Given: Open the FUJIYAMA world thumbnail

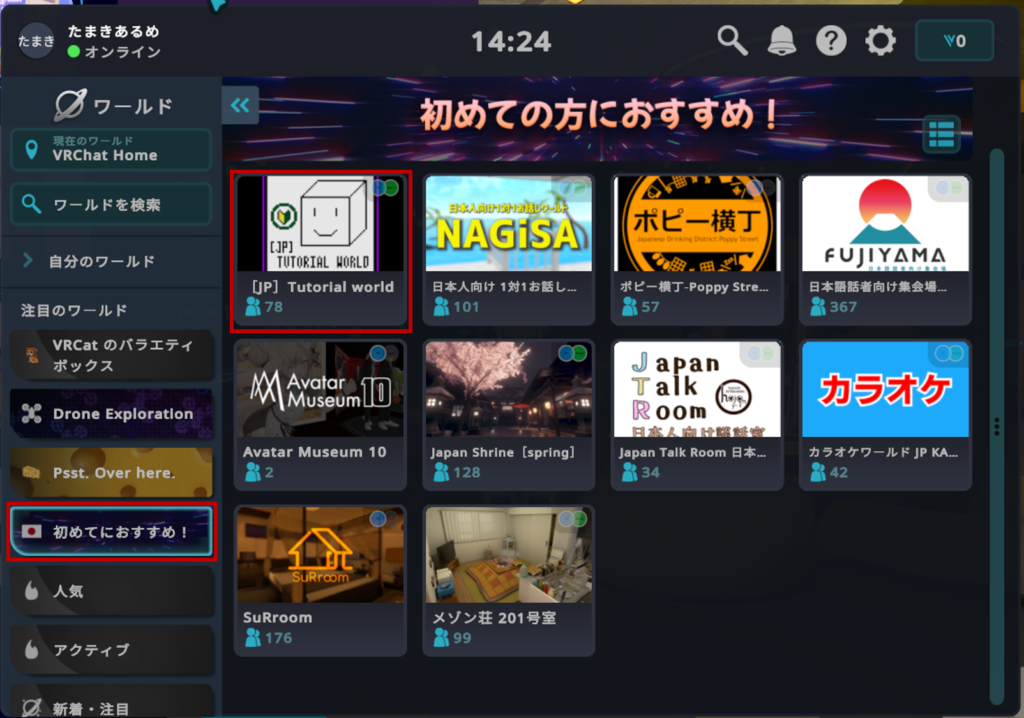Looking at the screenshot, I should pyautogui.click(x=885, y=224).
